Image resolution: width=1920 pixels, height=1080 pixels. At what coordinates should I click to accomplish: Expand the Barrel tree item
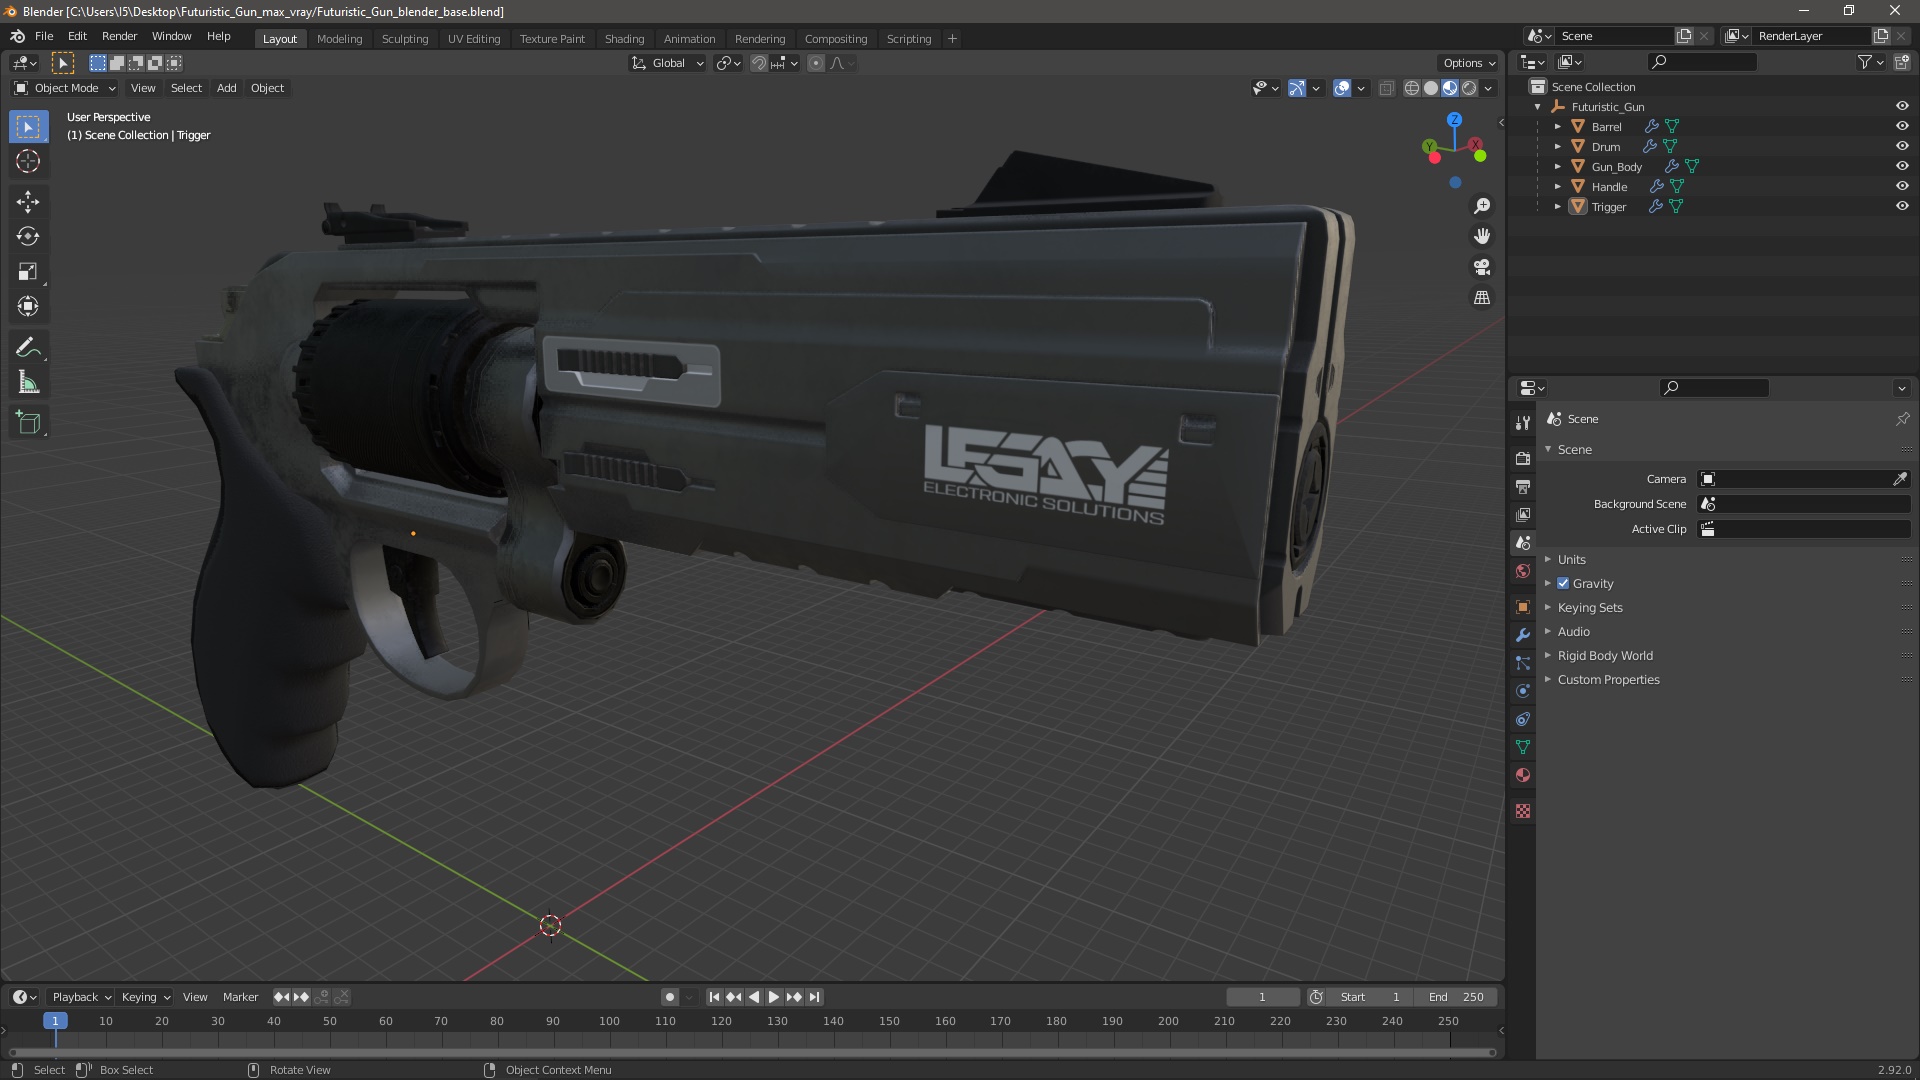click(x=1558, y=127)
